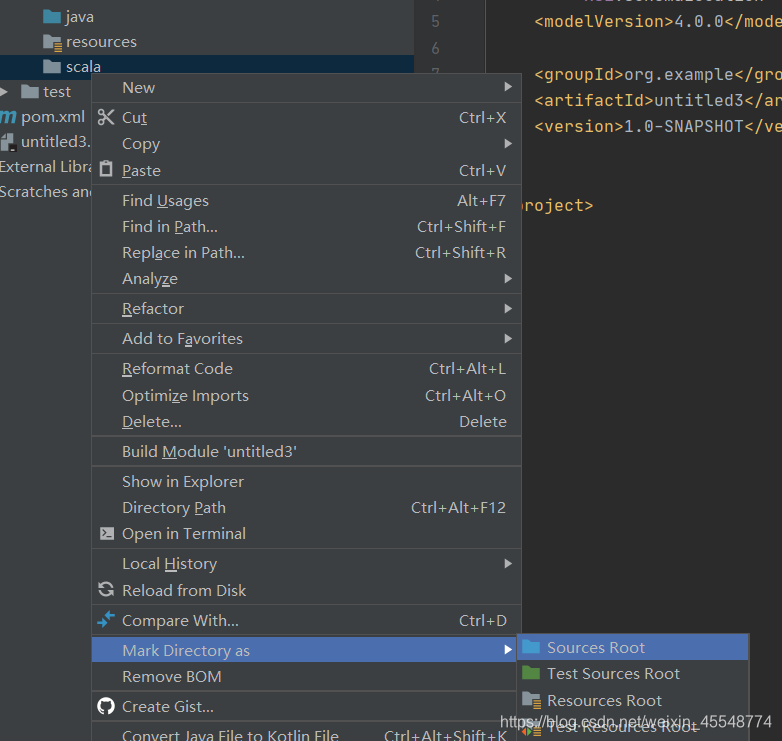The height and width of the screenshot is (741, 782).
Task: Click the blue Sources Root folder icon
Action: tap(531, 647)
